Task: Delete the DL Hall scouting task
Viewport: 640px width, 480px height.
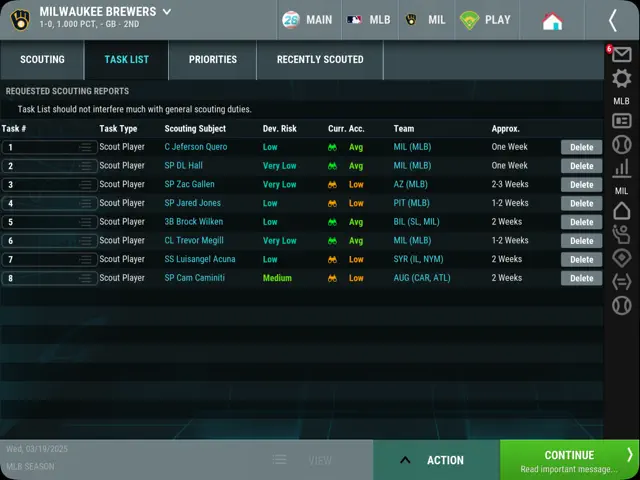Action: pos(581,166)
